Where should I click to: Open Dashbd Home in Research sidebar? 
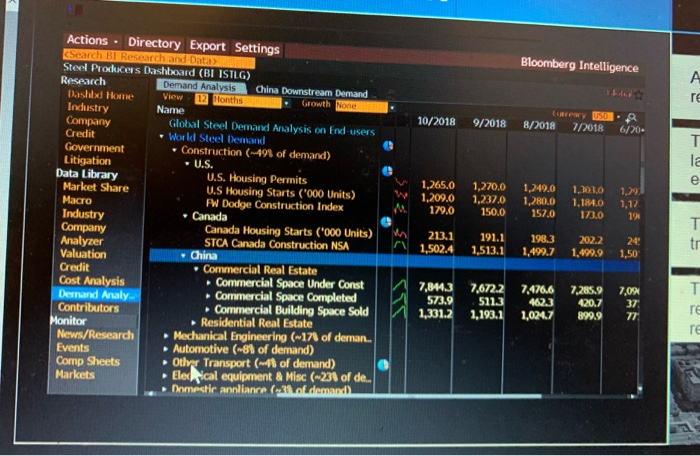(x=100, y=95)
